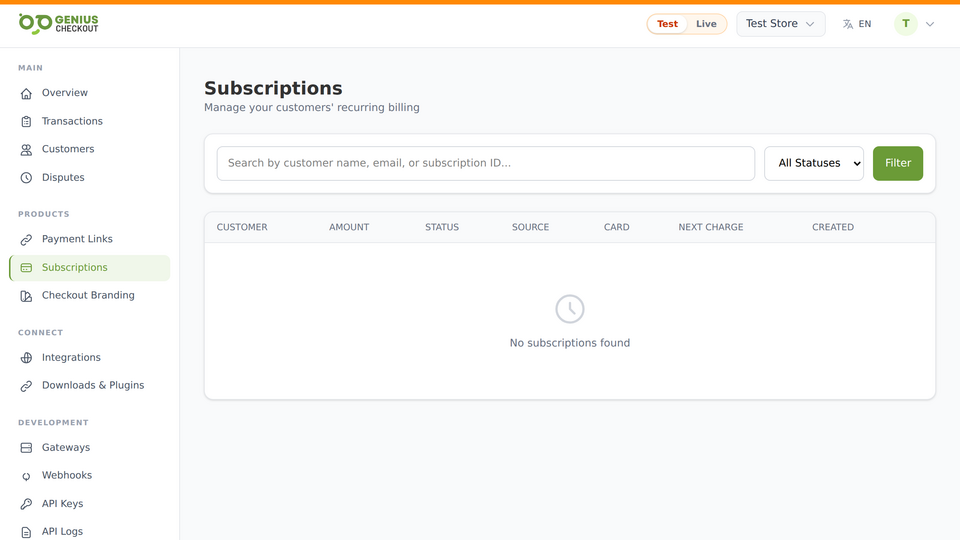Open the Gateways page

pos(89,448)
